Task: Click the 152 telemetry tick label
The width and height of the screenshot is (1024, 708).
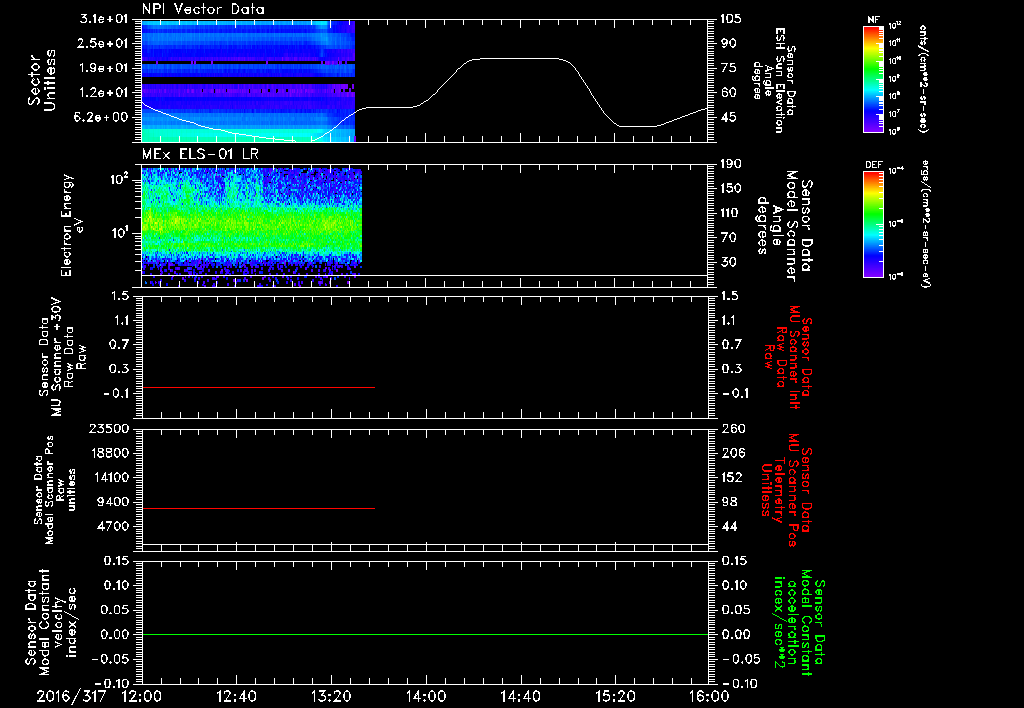Action: point(733,477)
